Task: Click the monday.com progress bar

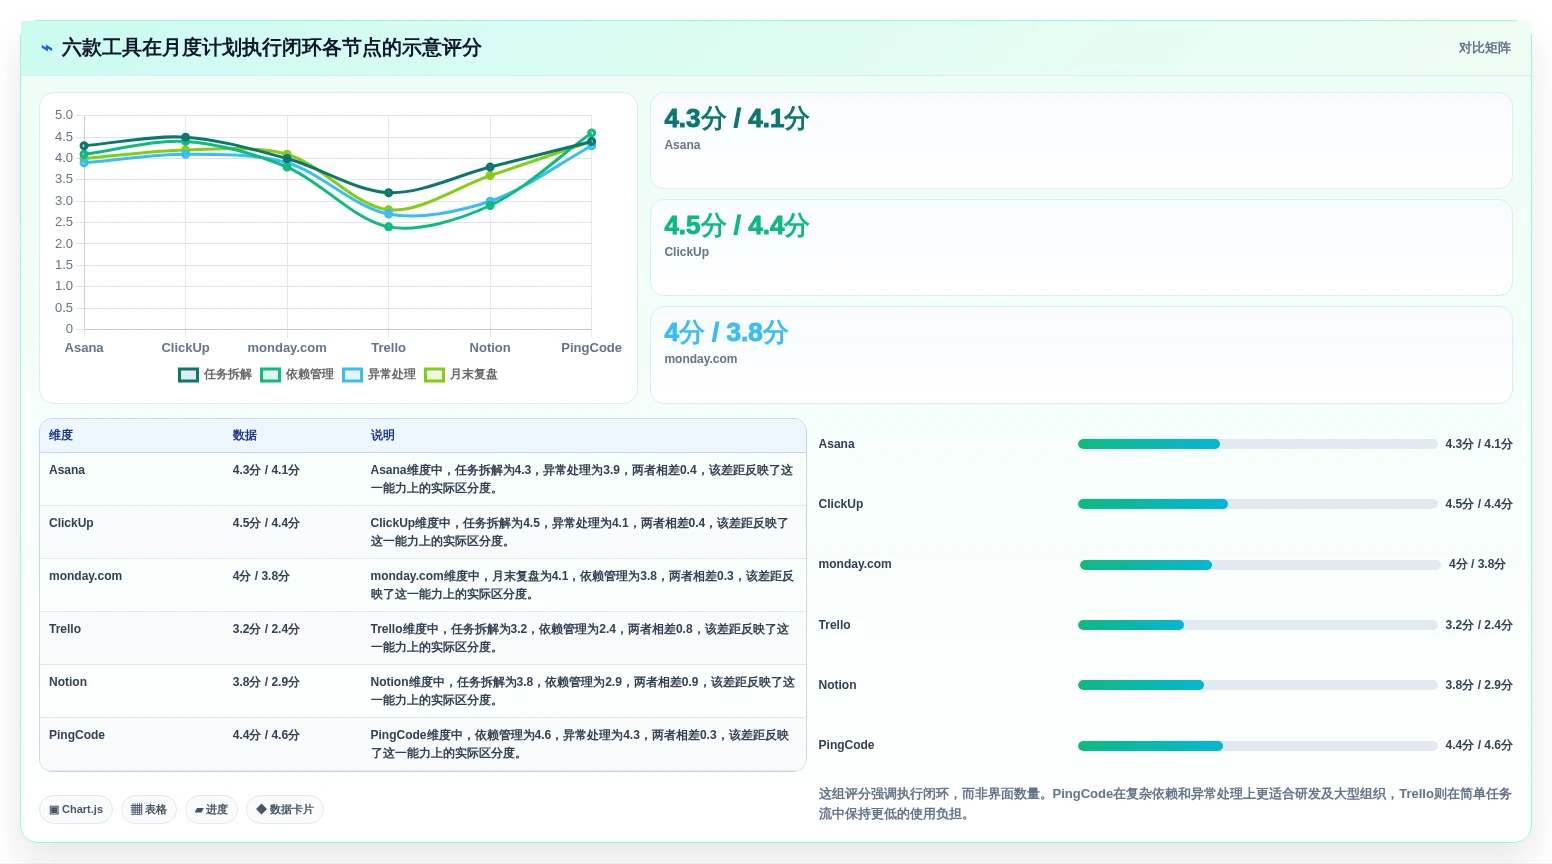Action: (x=1260, y=565)
